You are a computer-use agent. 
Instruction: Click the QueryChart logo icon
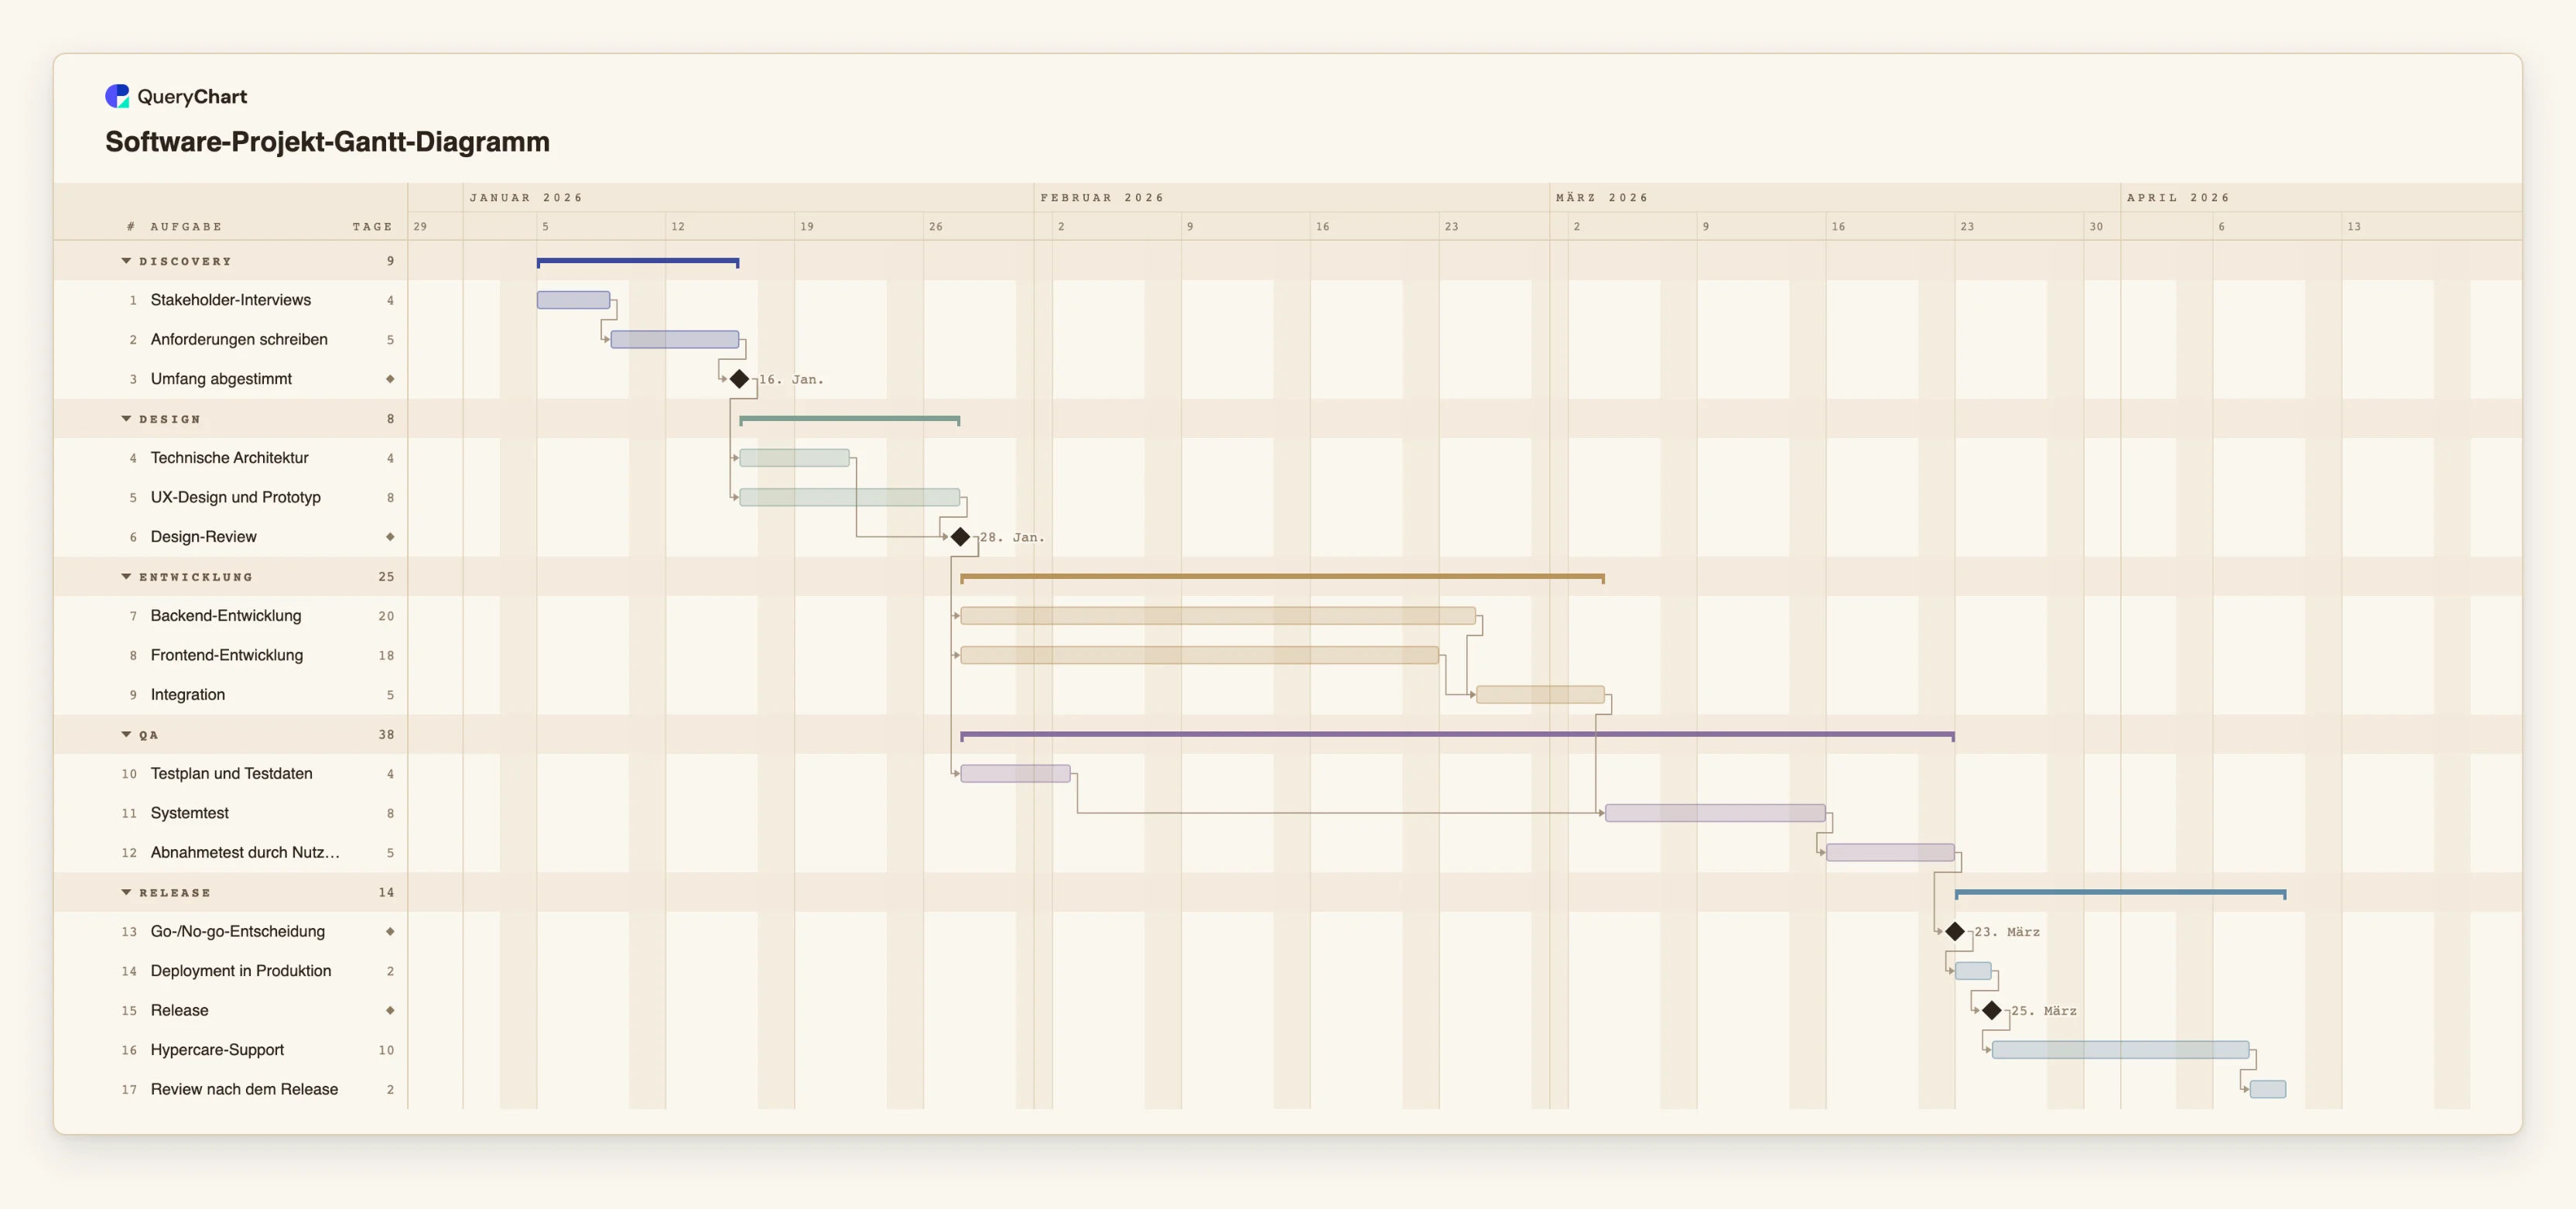pos(117,96)
